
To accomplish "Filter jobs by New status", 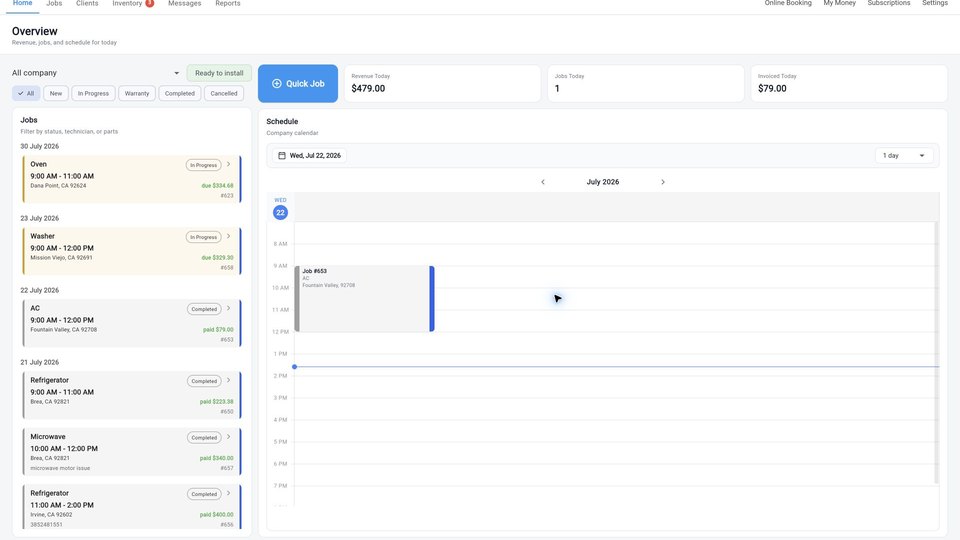I will tap(56, 94).
